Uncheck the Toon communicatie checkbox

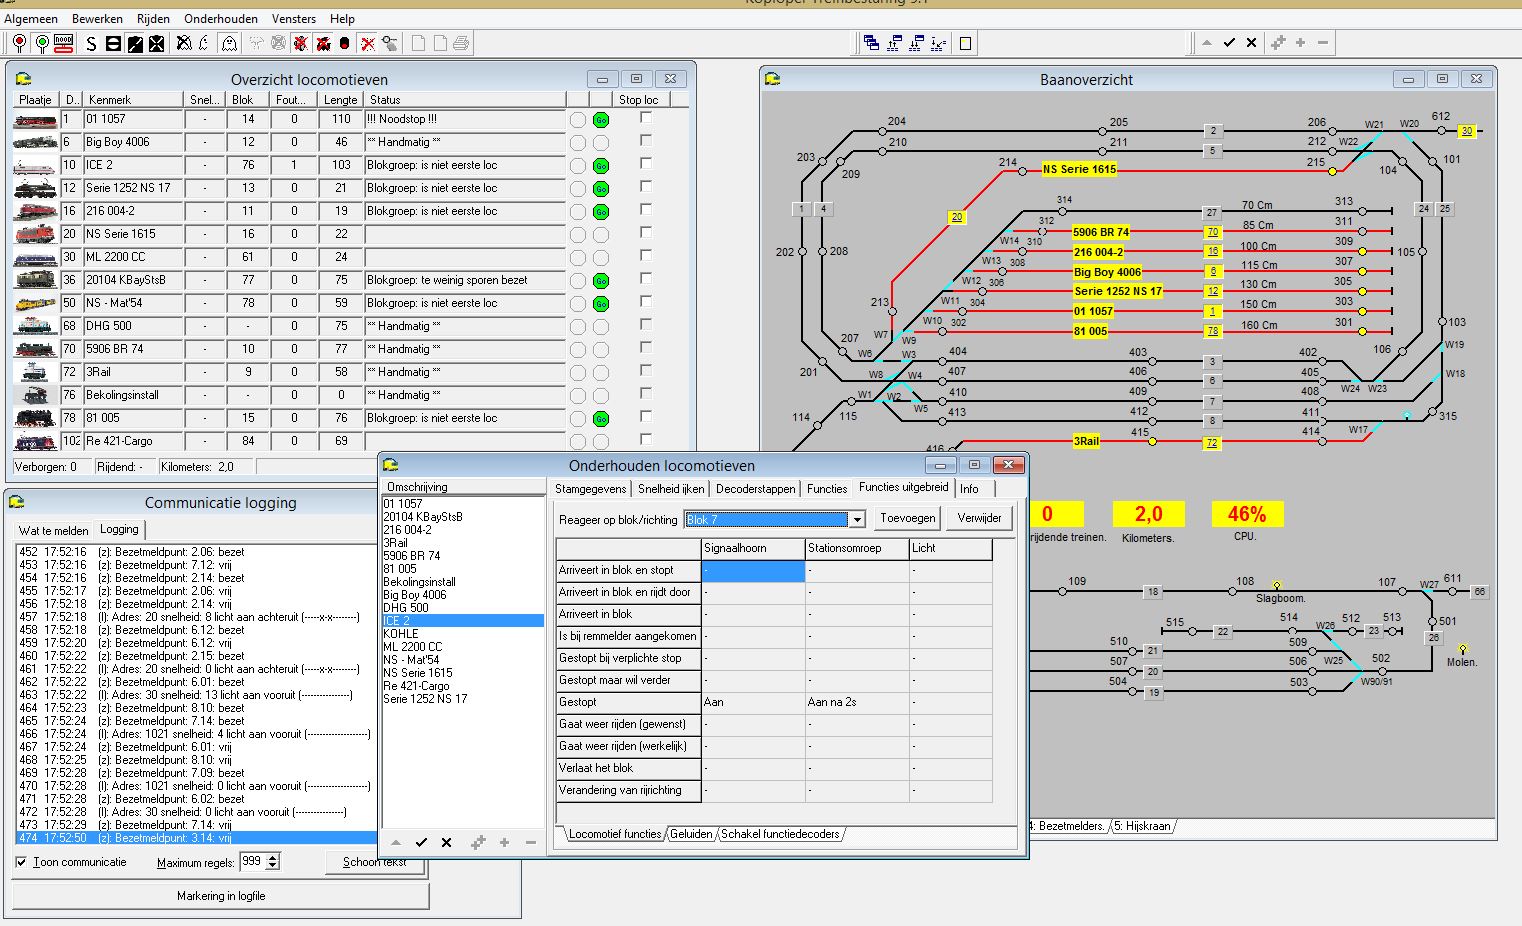[x=22, y=862]
